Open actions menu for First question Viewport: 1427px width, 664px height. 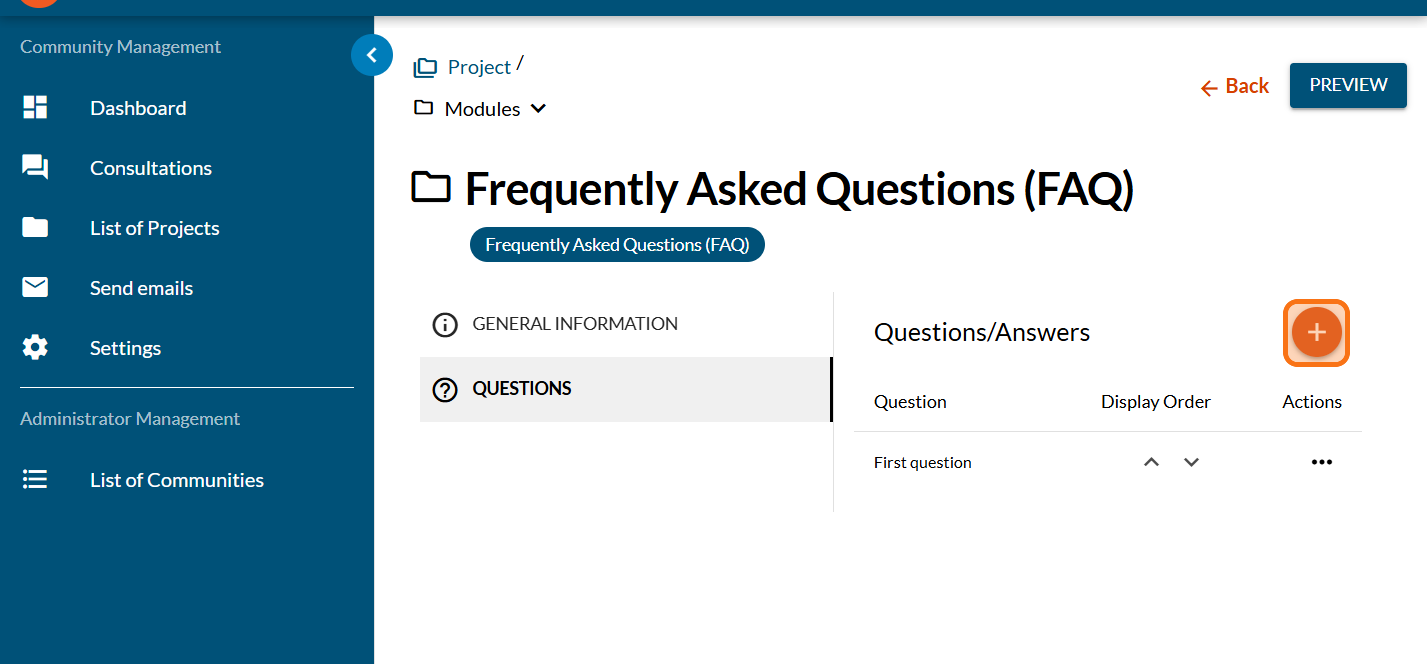coord(1321,462)
